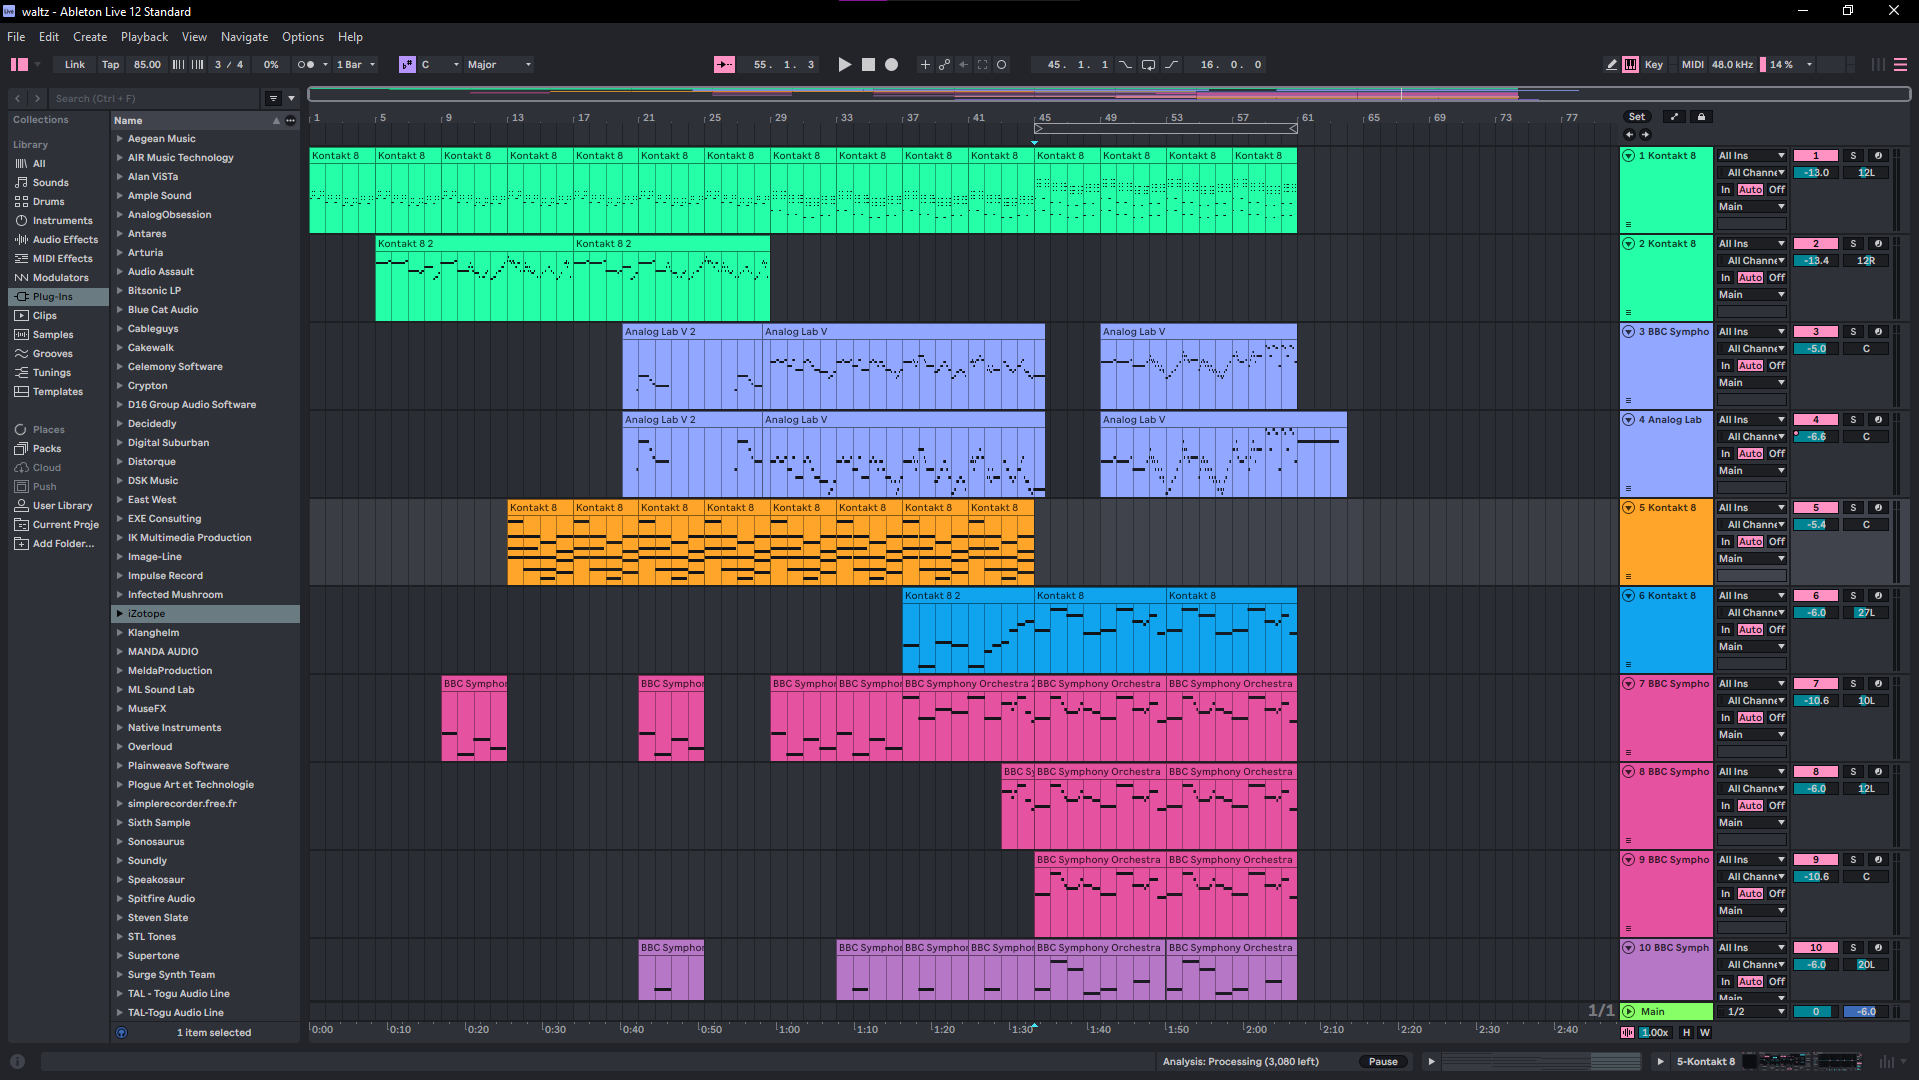Toggle the track 1 activator button

[1816, 156]
